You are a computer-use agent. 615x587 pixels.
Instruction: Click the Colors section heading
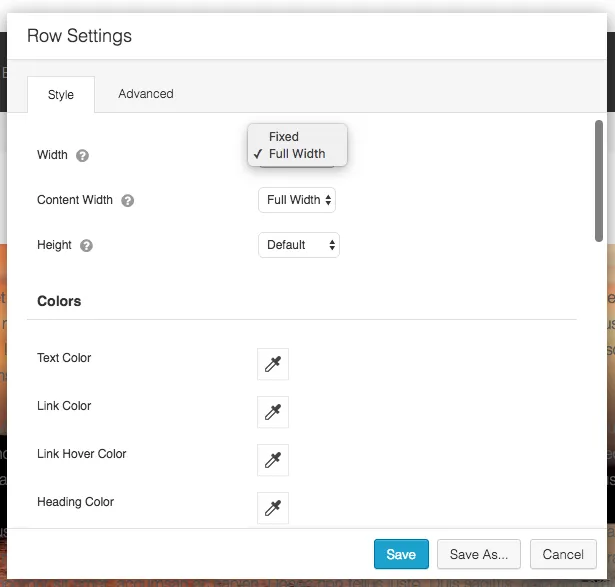pos(59,301)
